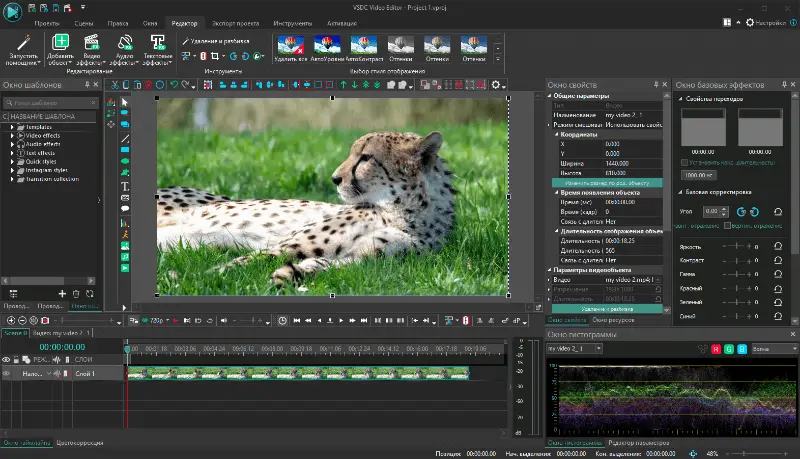The image size is (800, 459).
Task: Select the Text (T) tool in left toolbar
Action: pos(125,186)
